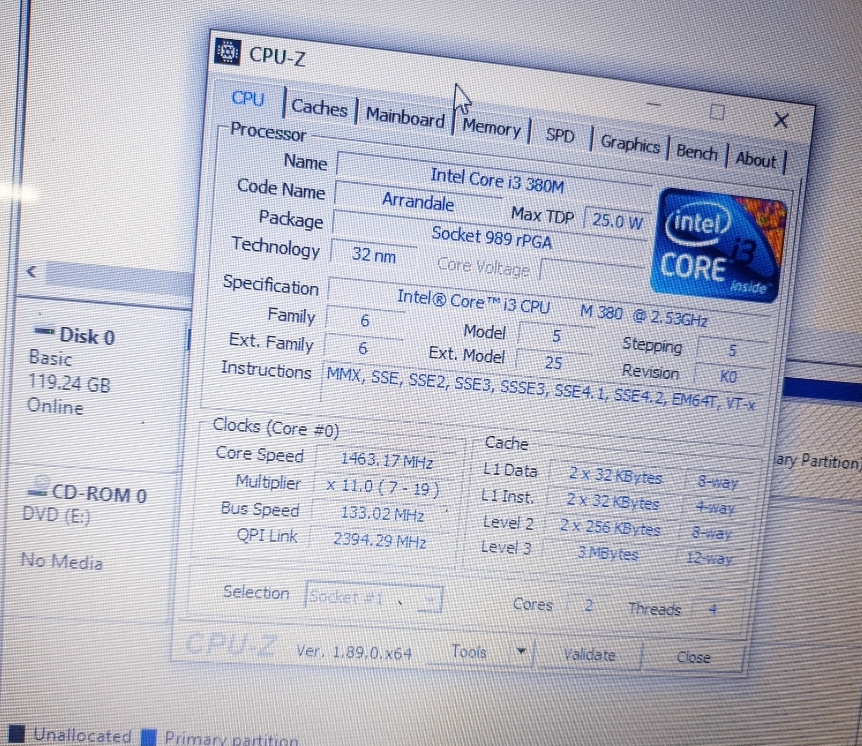Viewport: 862px width, 746px height.
Task: Click the left scroll arrow in Disk Management
Action: coord(31,272)
